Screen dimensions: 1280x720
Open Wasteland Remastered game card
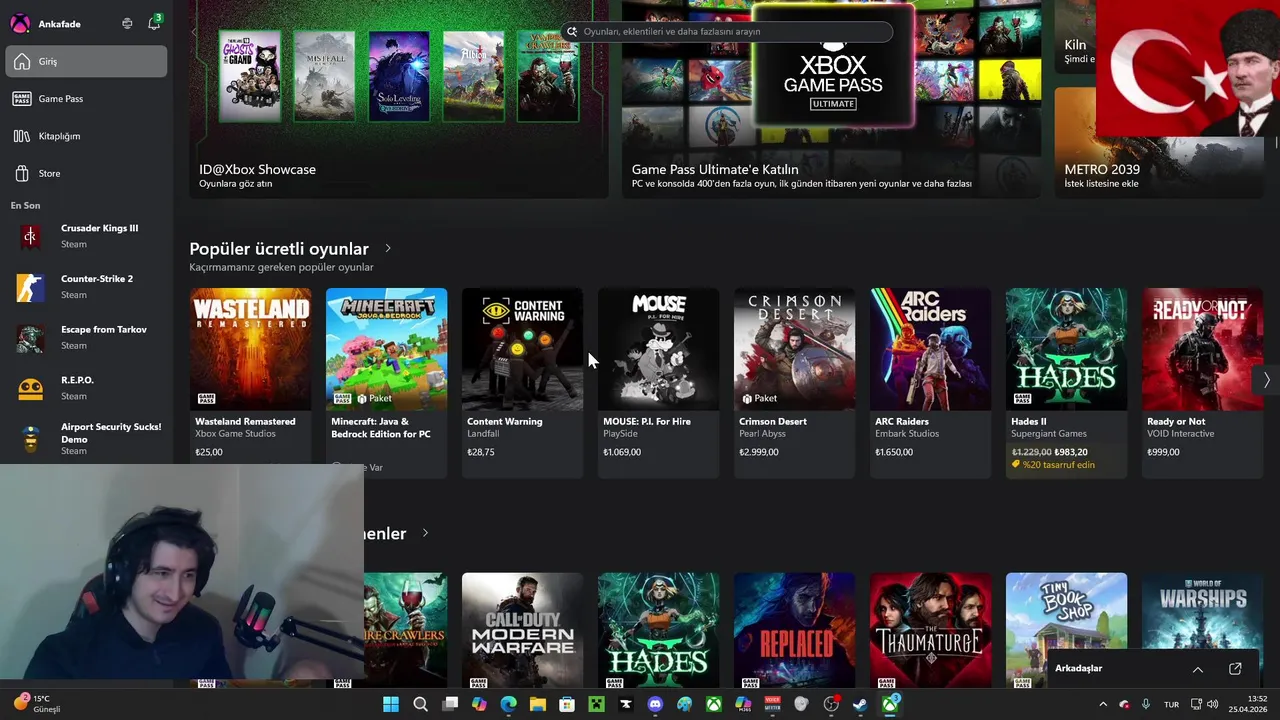point(250,383)
